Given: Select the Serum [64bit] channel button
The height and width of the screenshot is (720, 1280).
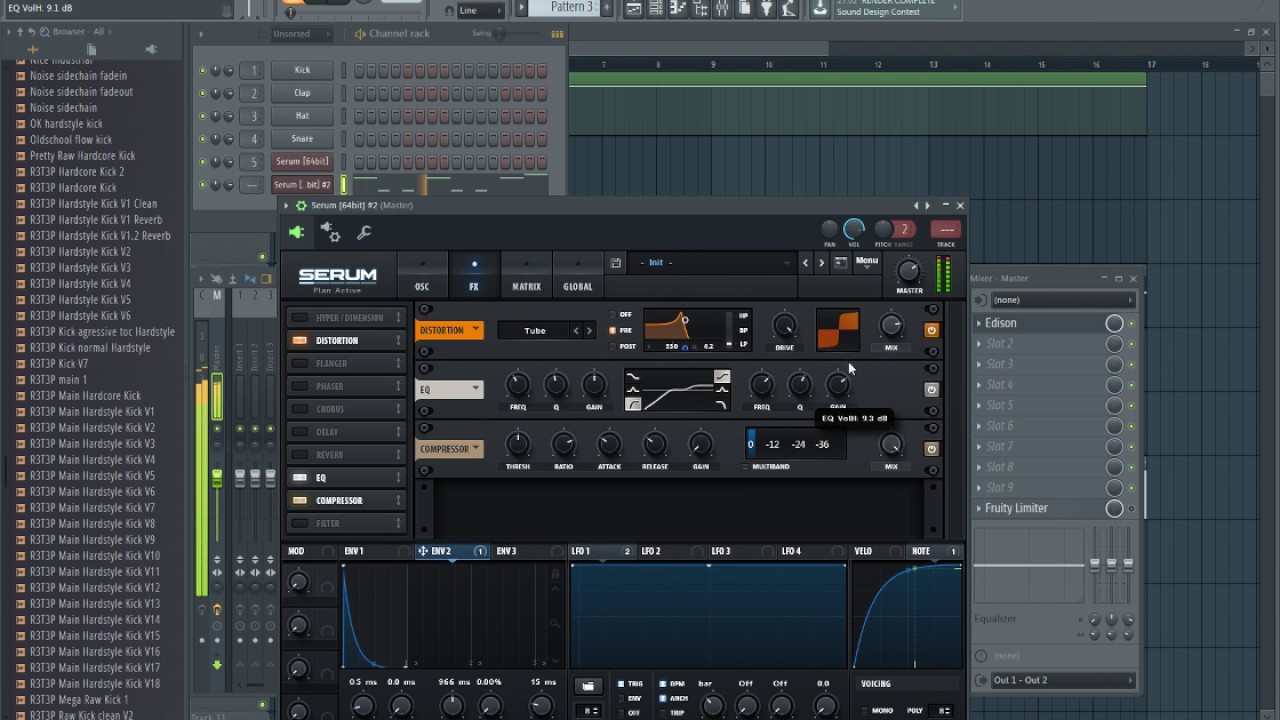Looking at the screenshot, I should coord(302,161).
